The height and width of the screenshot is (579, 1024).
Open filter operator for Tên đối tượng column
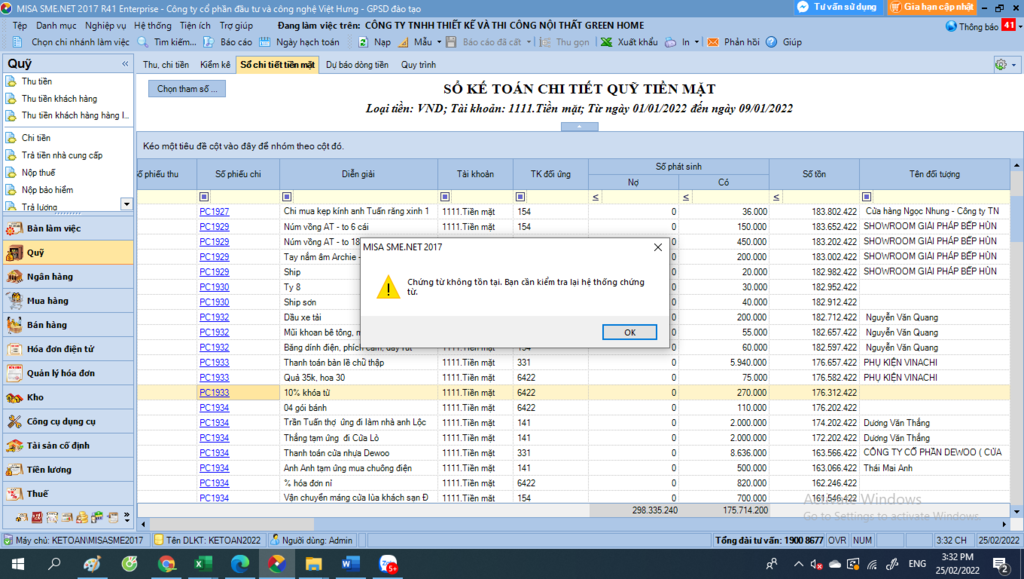[x=866, y=196]
